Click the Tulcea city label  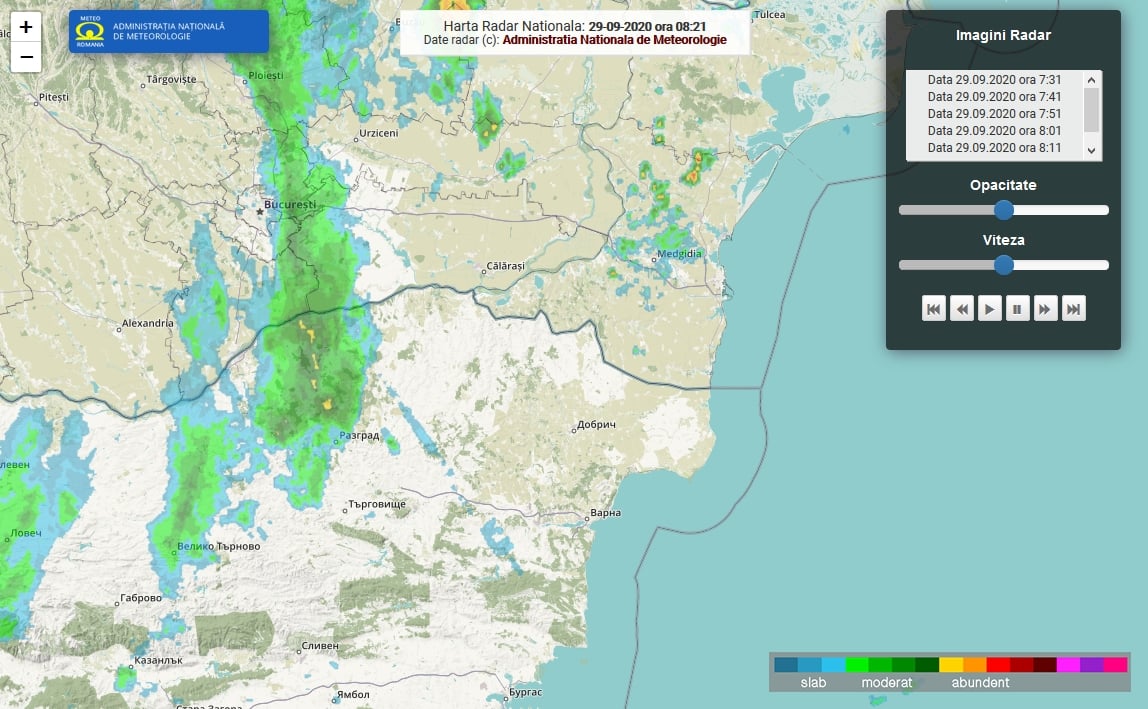coord(769,15)
